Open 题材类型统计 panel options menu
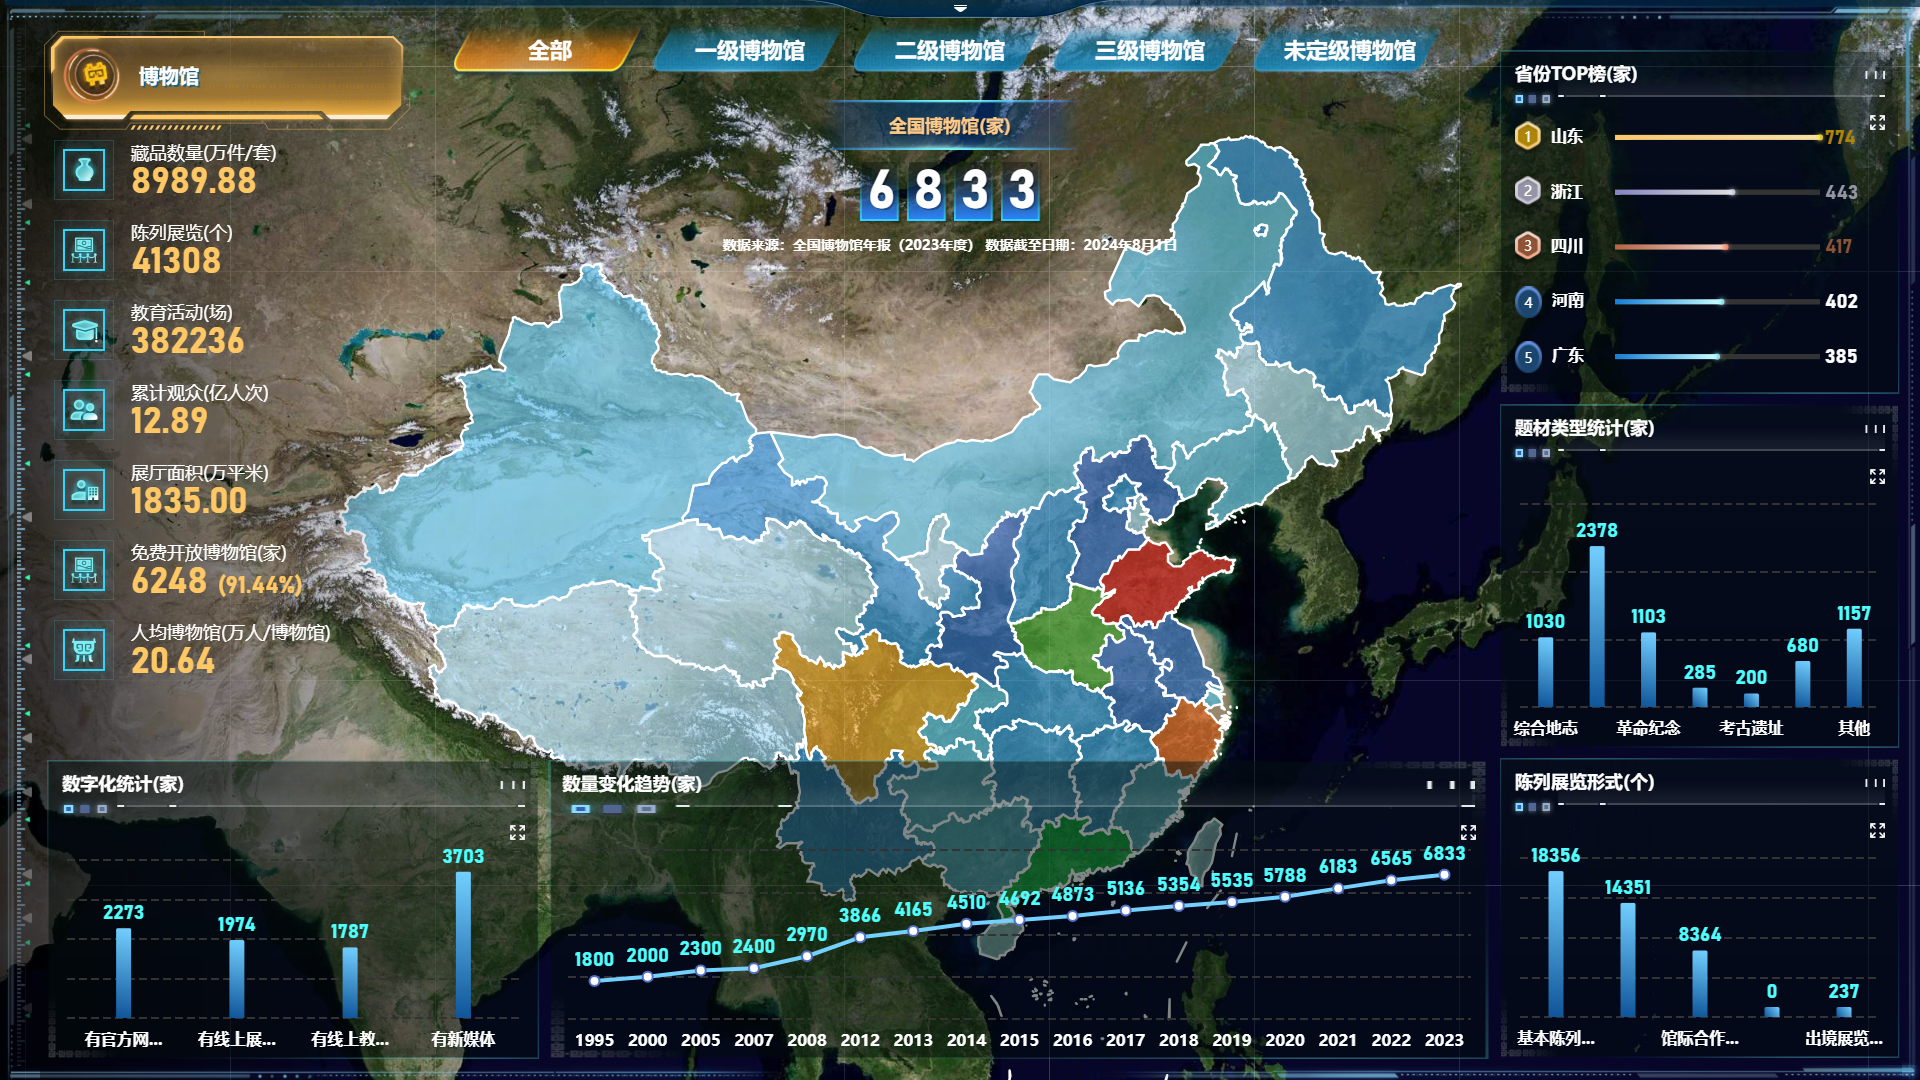The image size is (1920, 1080). pyautogui.click(x=1875, y=429)
